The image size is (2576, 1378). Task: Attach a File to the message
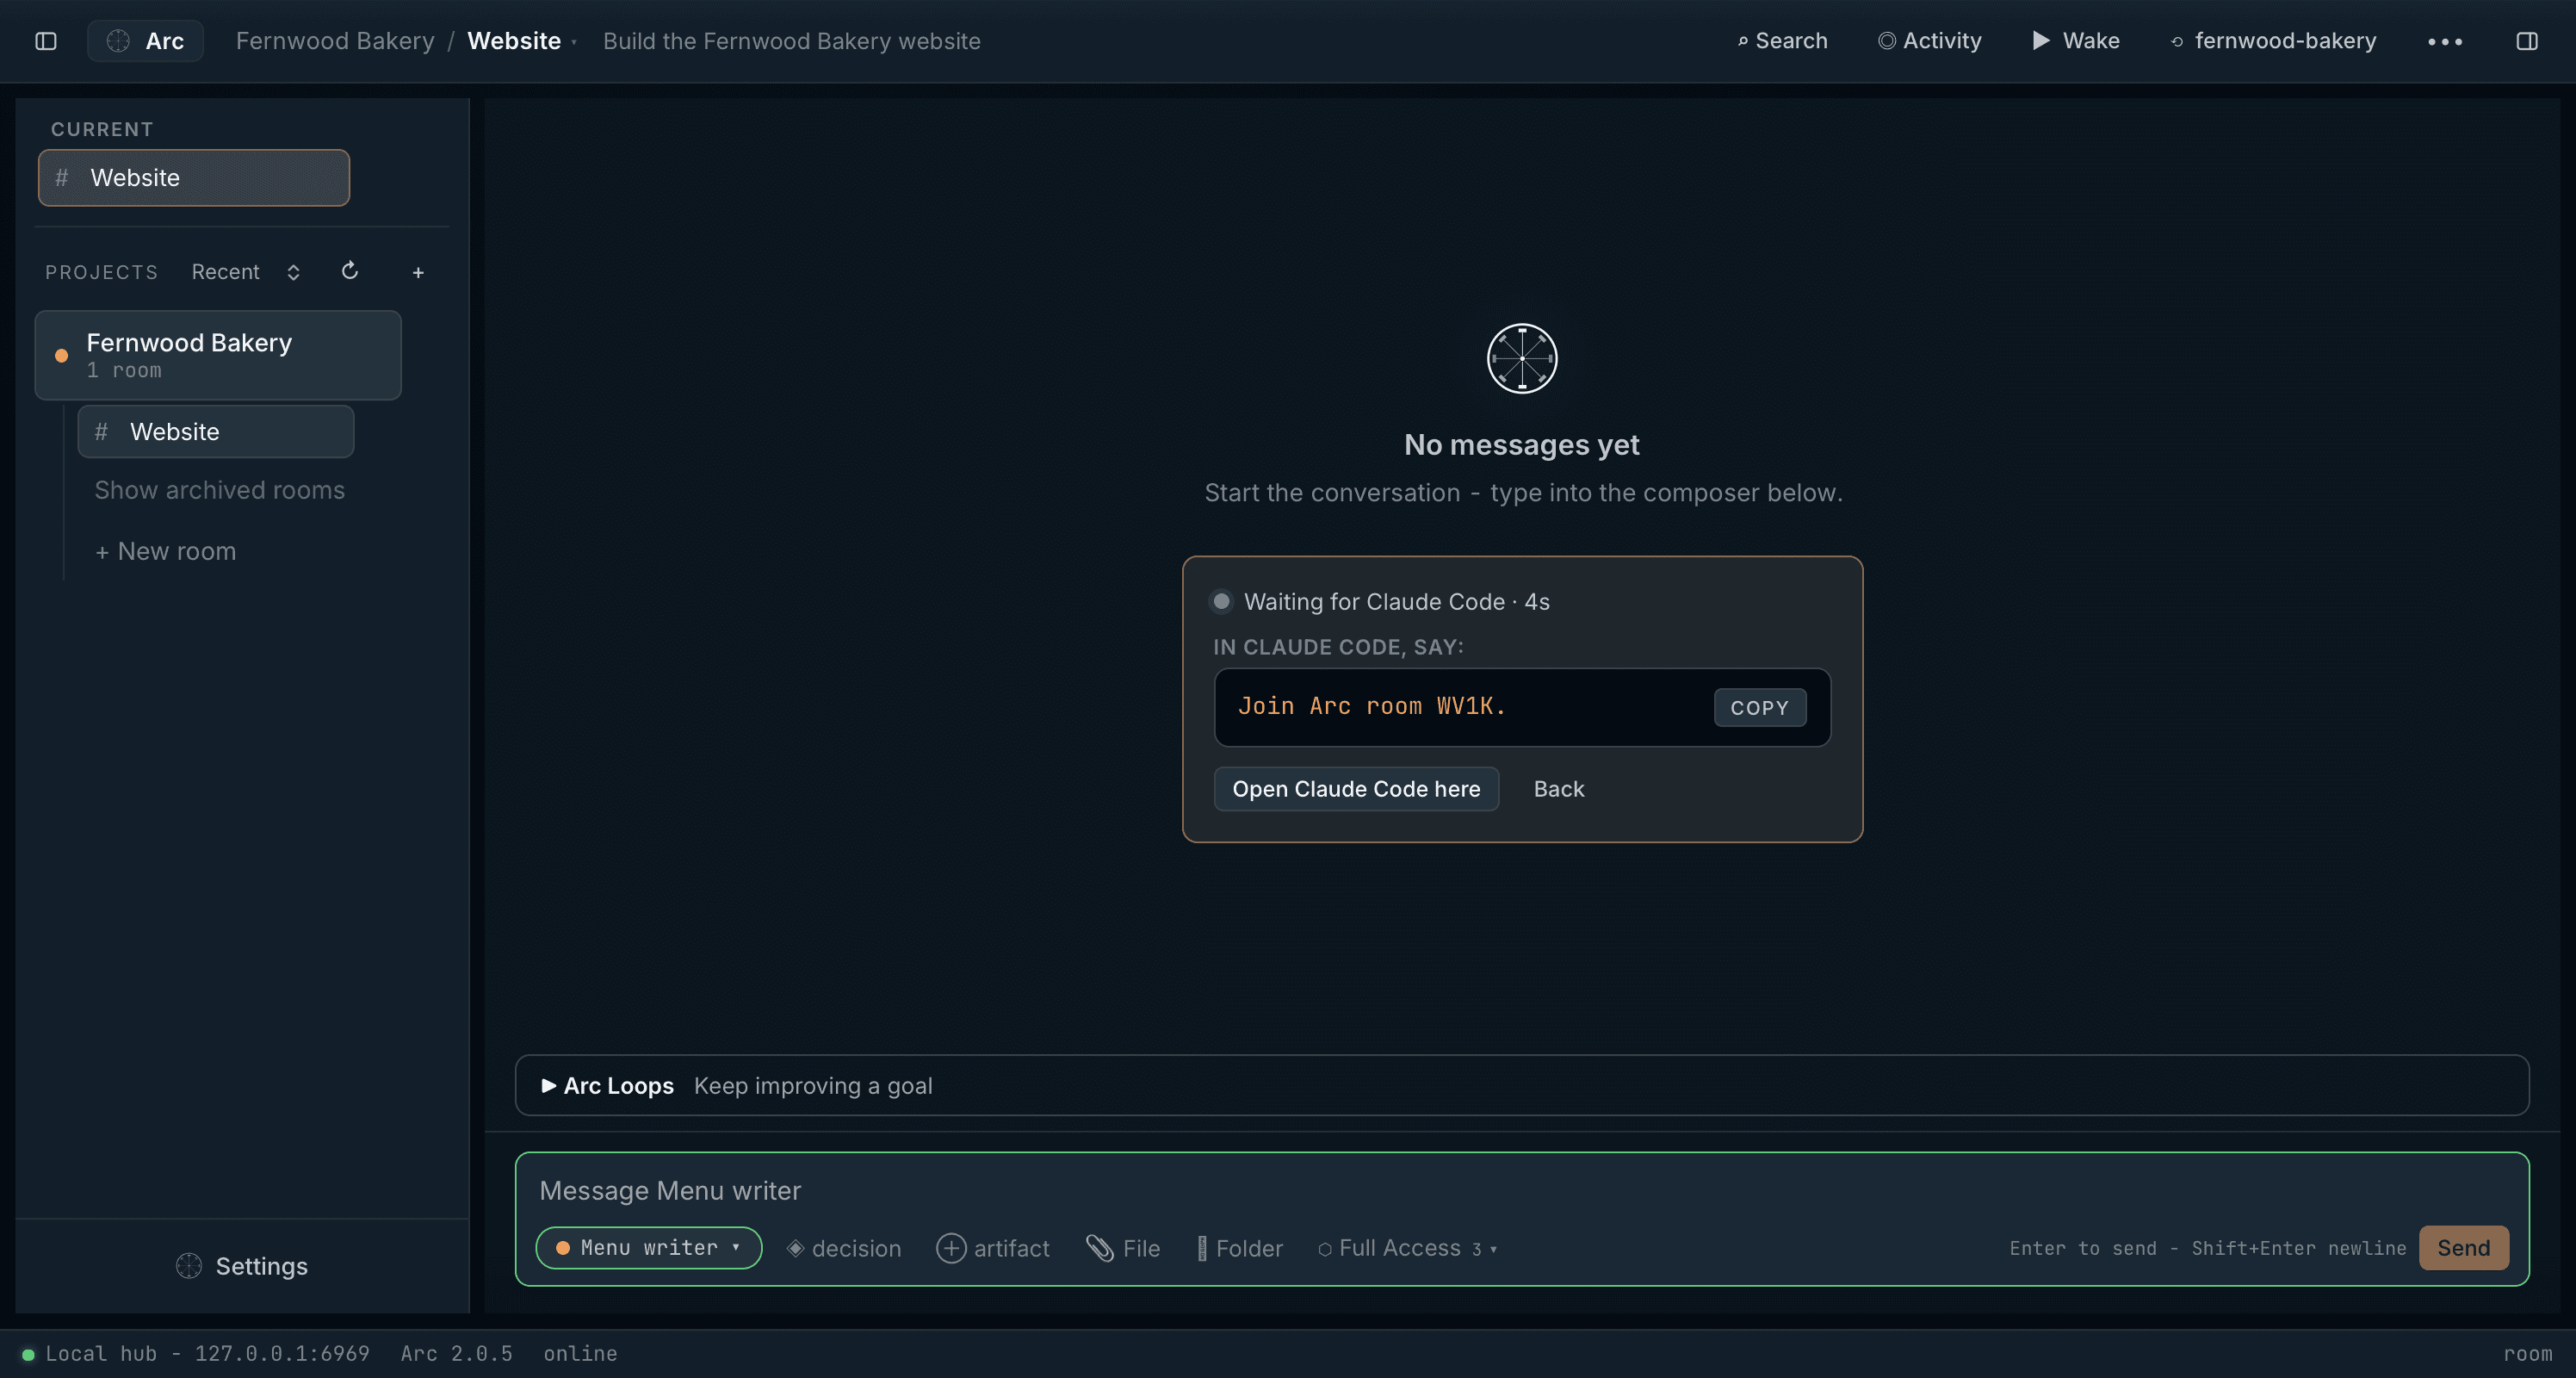coord(1123,1248)
